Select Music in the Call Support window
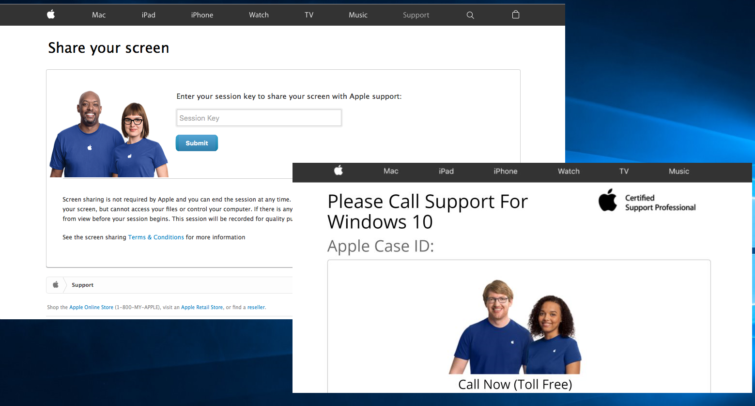Image resolution: width=755 pixels, height=406 pixels. pos(679,171)
